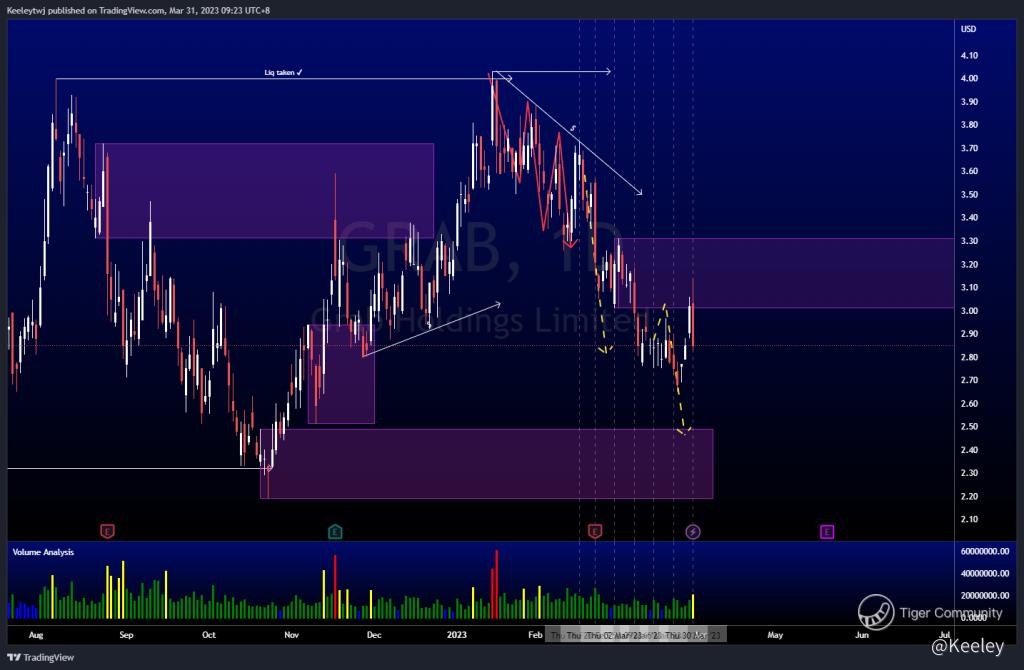The height and width of the screenshot is (670, 1024).
Task: Click the tall red volume bar in mid-January
Action: click(496, 584)
